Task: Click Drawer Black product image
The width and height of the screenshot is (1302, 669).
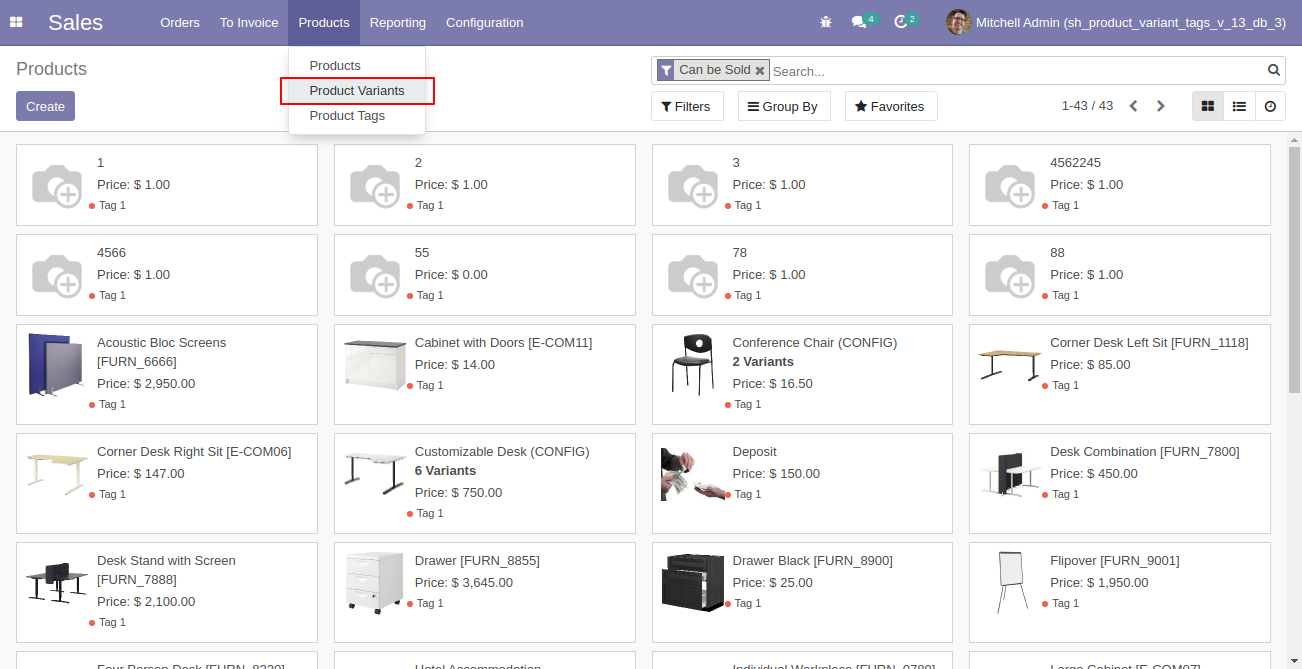Action: point(692,582)
